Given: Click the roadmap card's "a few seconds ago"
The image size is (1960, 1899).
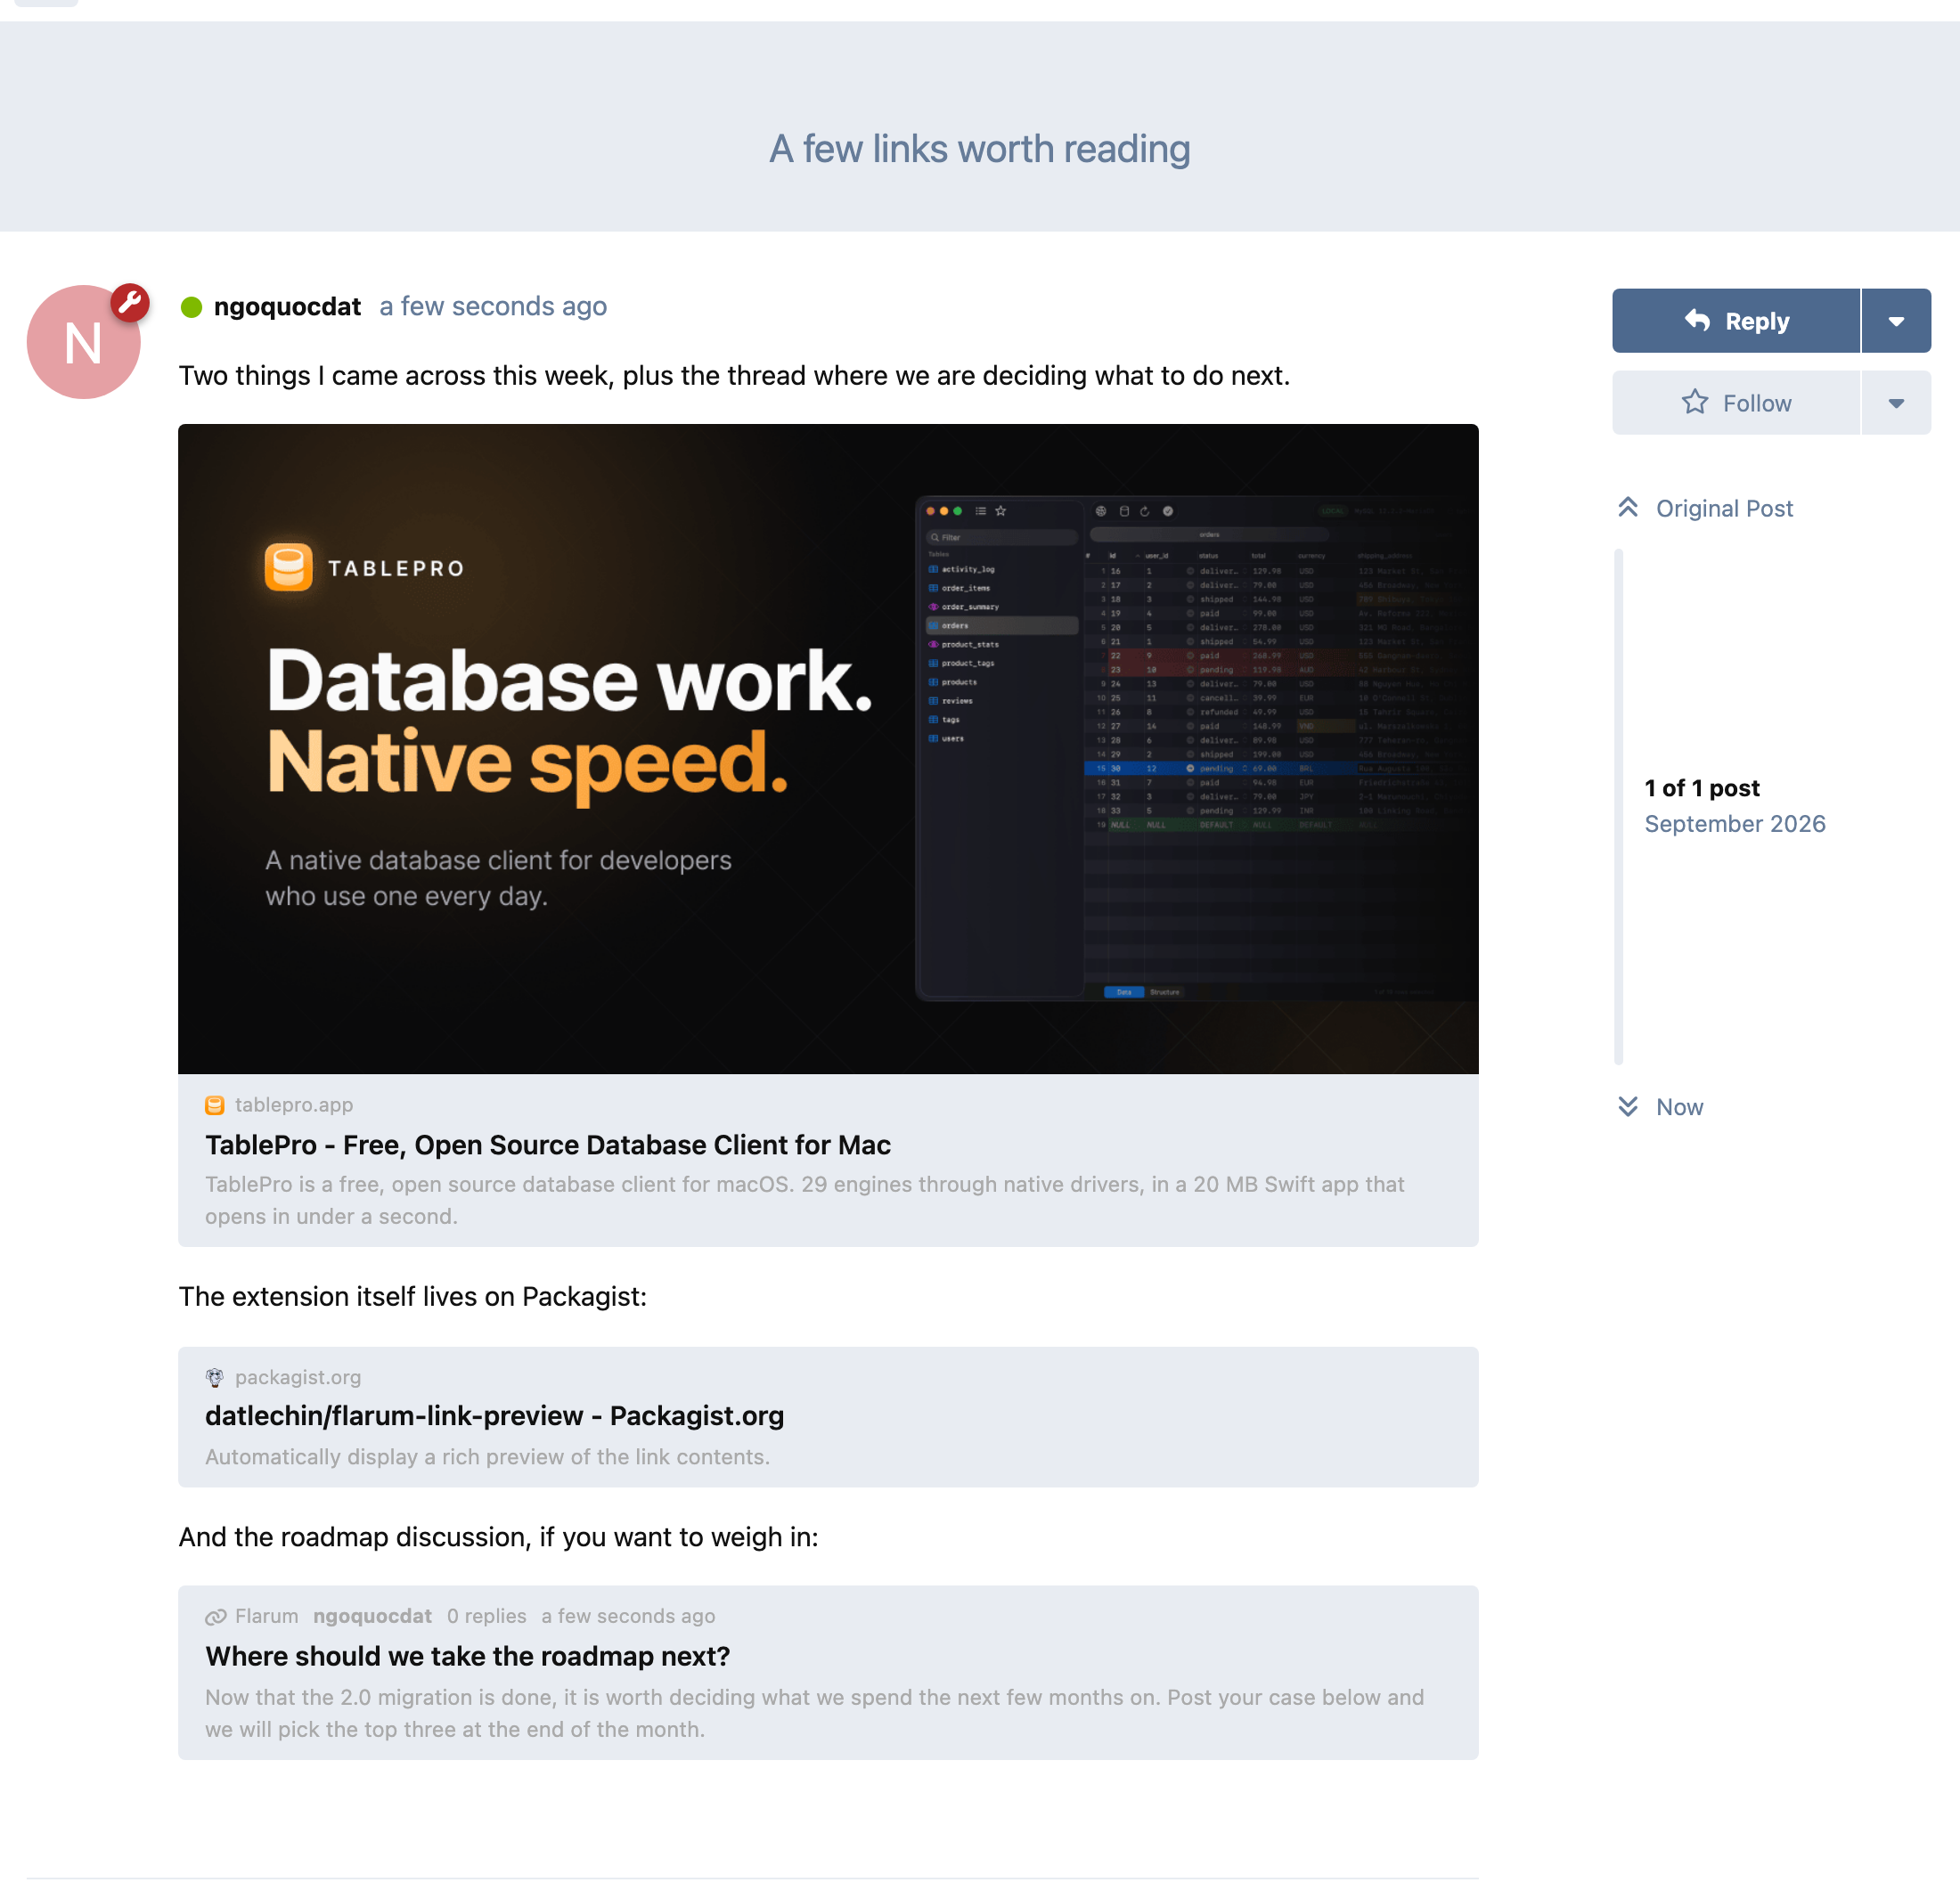Looking at the screenshot, I should (629, 1616).
